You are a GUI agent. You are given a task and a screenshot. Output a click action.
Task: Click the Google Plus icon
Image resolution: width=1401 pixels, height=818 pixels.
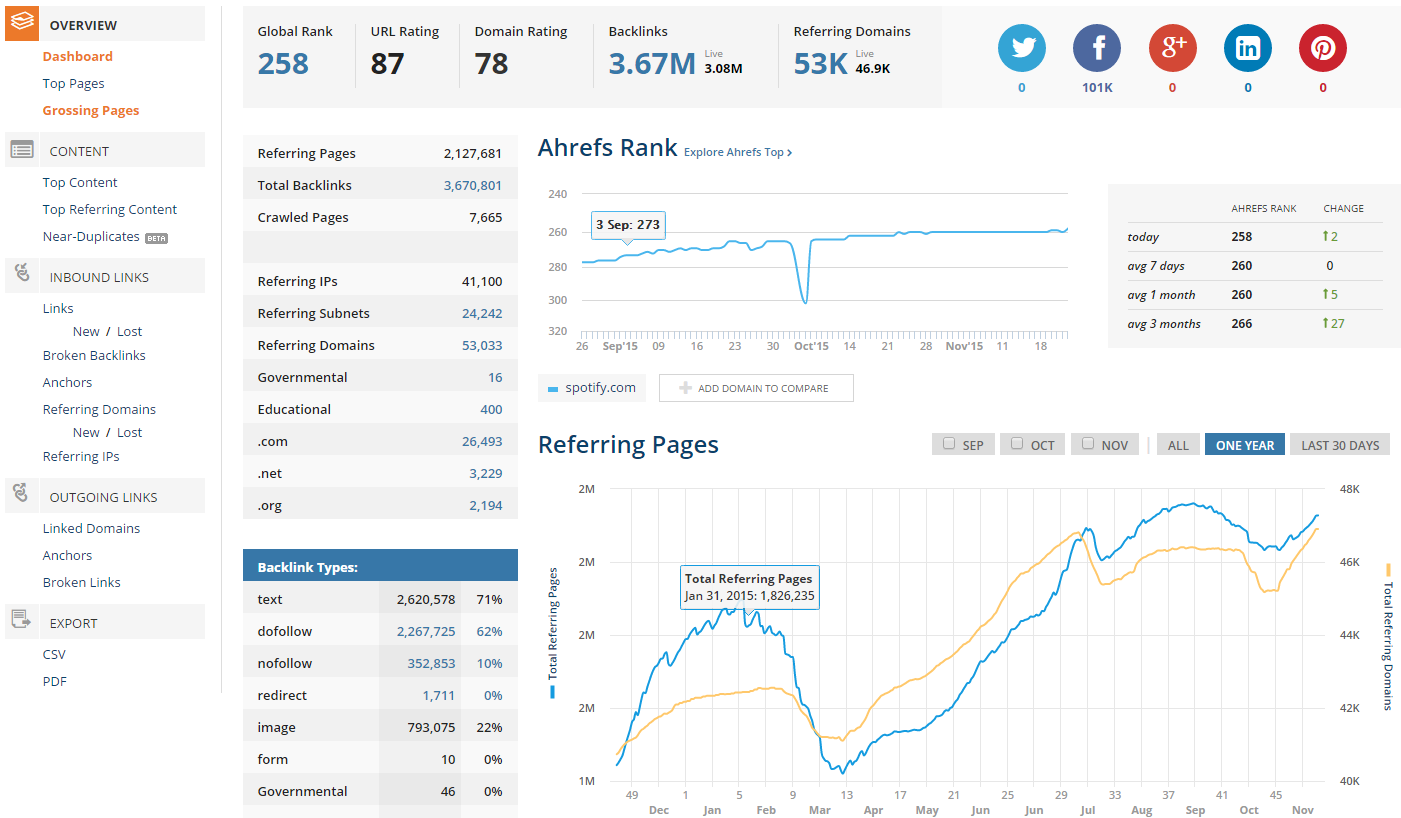[1172, 48]
